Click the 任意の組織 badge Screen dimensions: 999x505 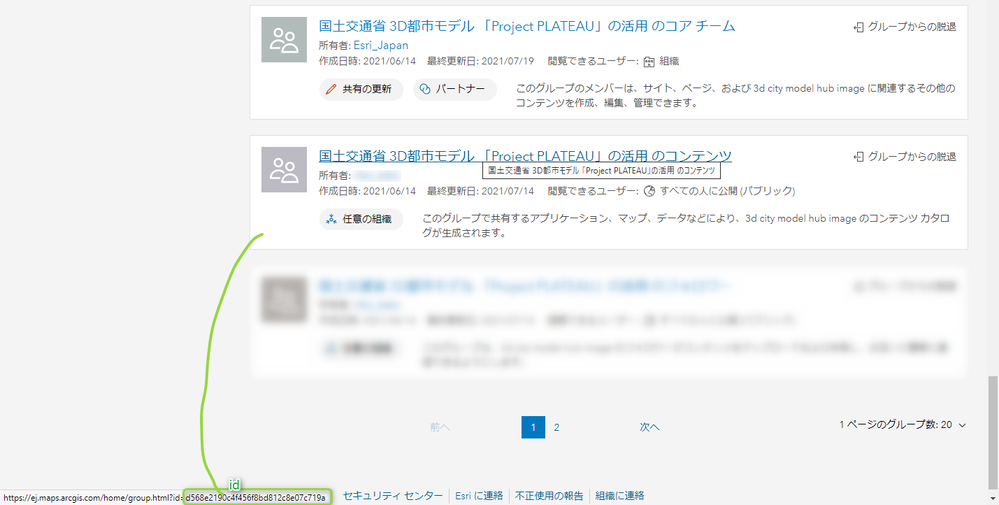coord(361,219)
